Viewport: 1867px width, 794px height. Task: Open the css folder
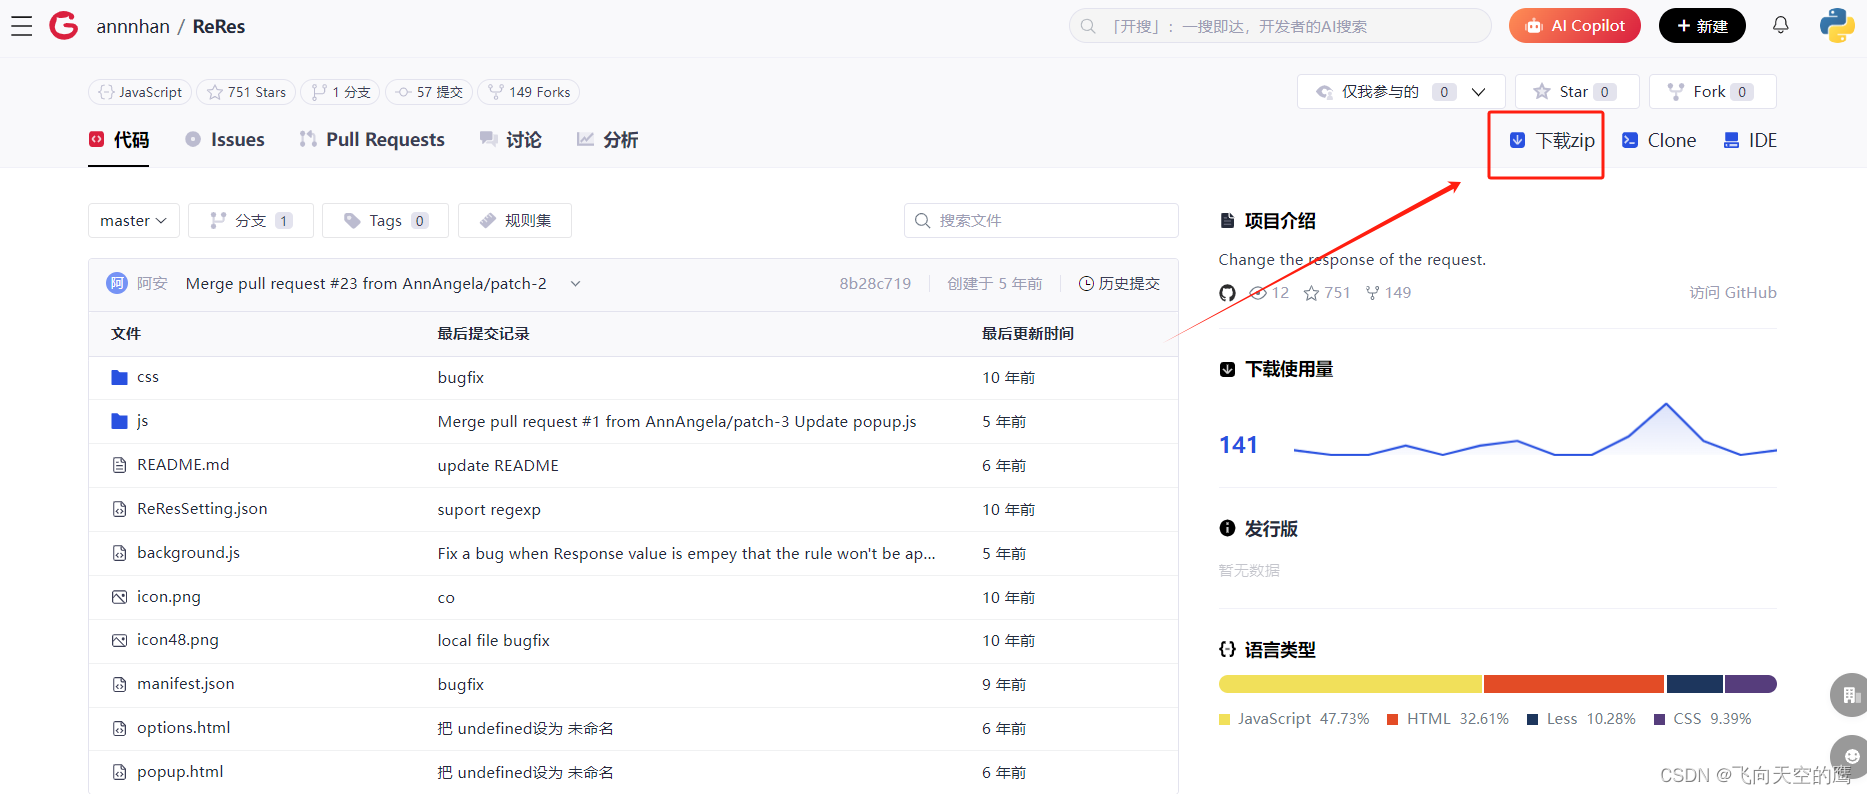tap(148, 377)
